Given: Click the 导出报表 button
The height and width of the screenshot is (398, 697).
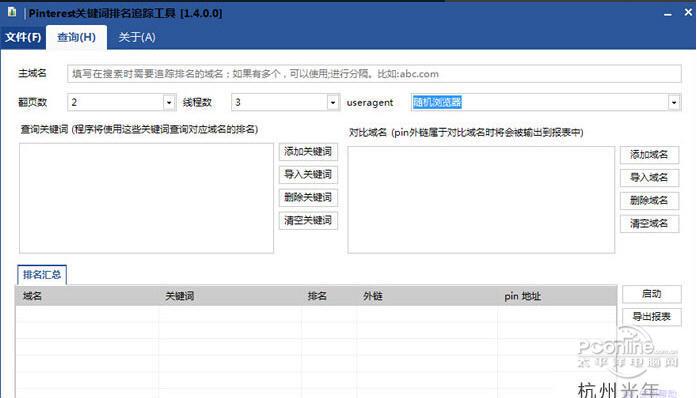Looking at the screenshot, I should click(x=652, y=317).
